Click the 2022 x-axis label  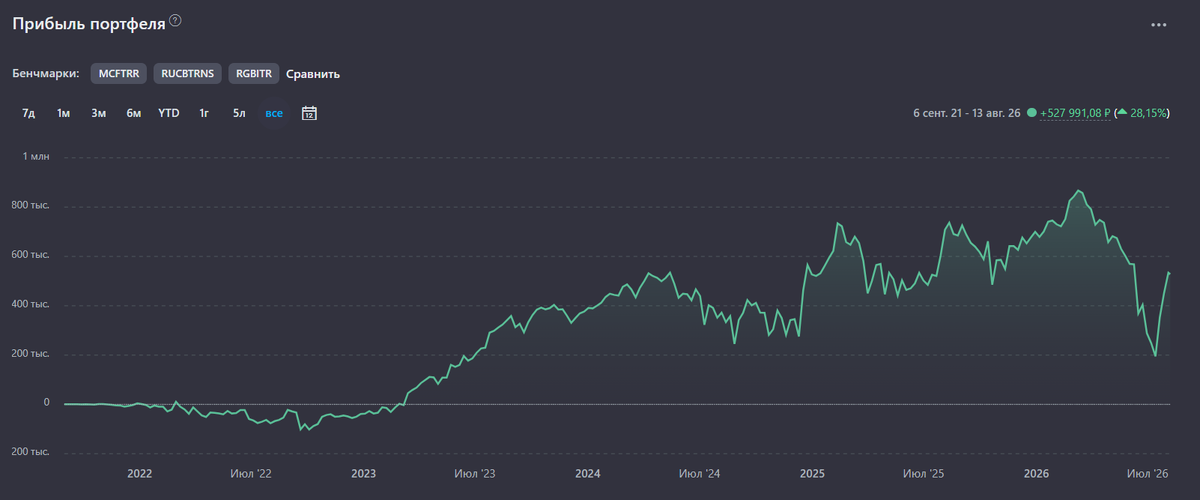[x=139, y=473]
